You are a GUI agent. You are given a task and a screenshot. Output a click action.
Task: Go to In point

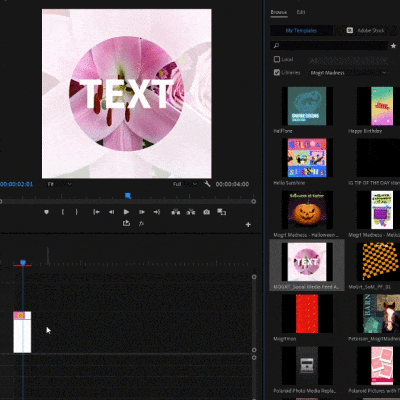96,212
